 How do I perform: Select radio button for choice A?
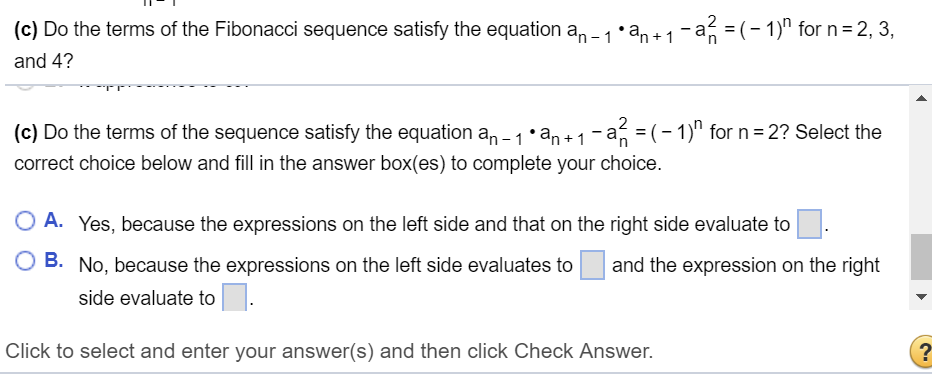click(x=25, y=221)
